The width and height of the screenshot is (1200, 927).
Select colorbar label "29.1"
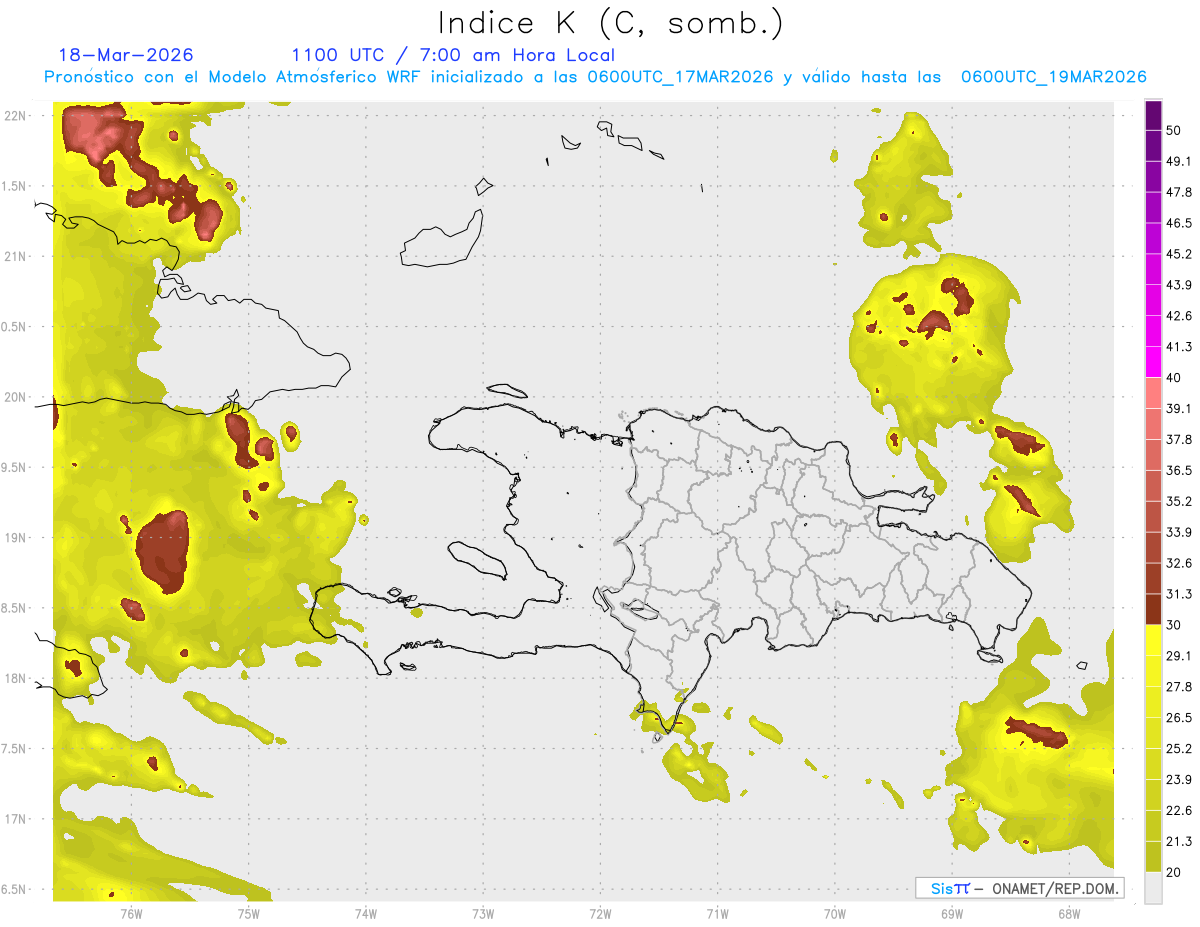(1180, 655)
